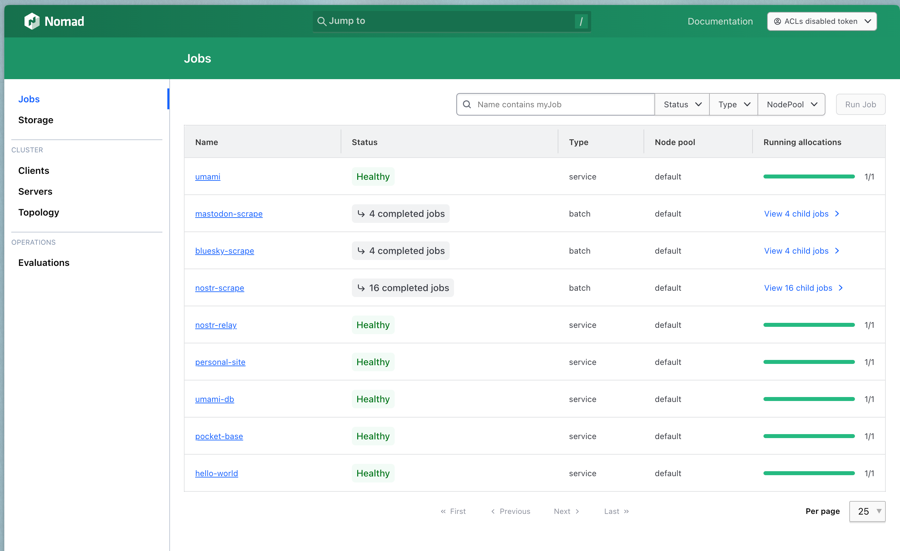
Task: Open the bluesky-scrape job
Action: click(224, 251)
